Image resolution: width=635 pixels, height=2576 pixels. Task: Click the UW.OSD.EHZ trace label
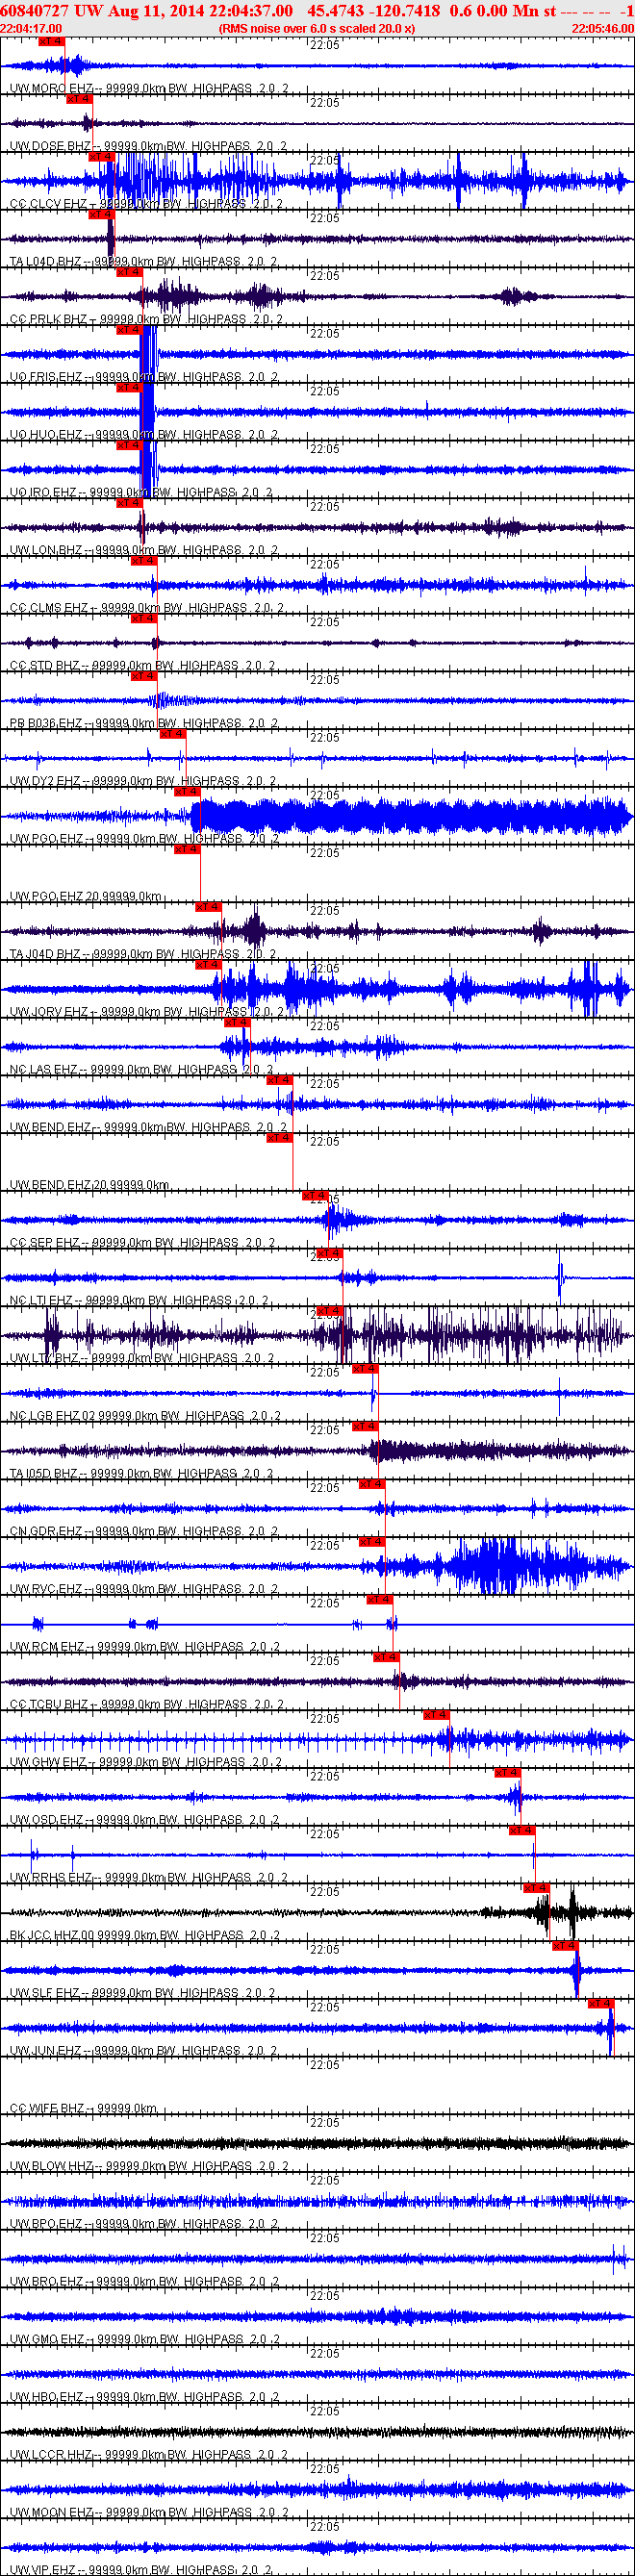[x=145, y=1821]
